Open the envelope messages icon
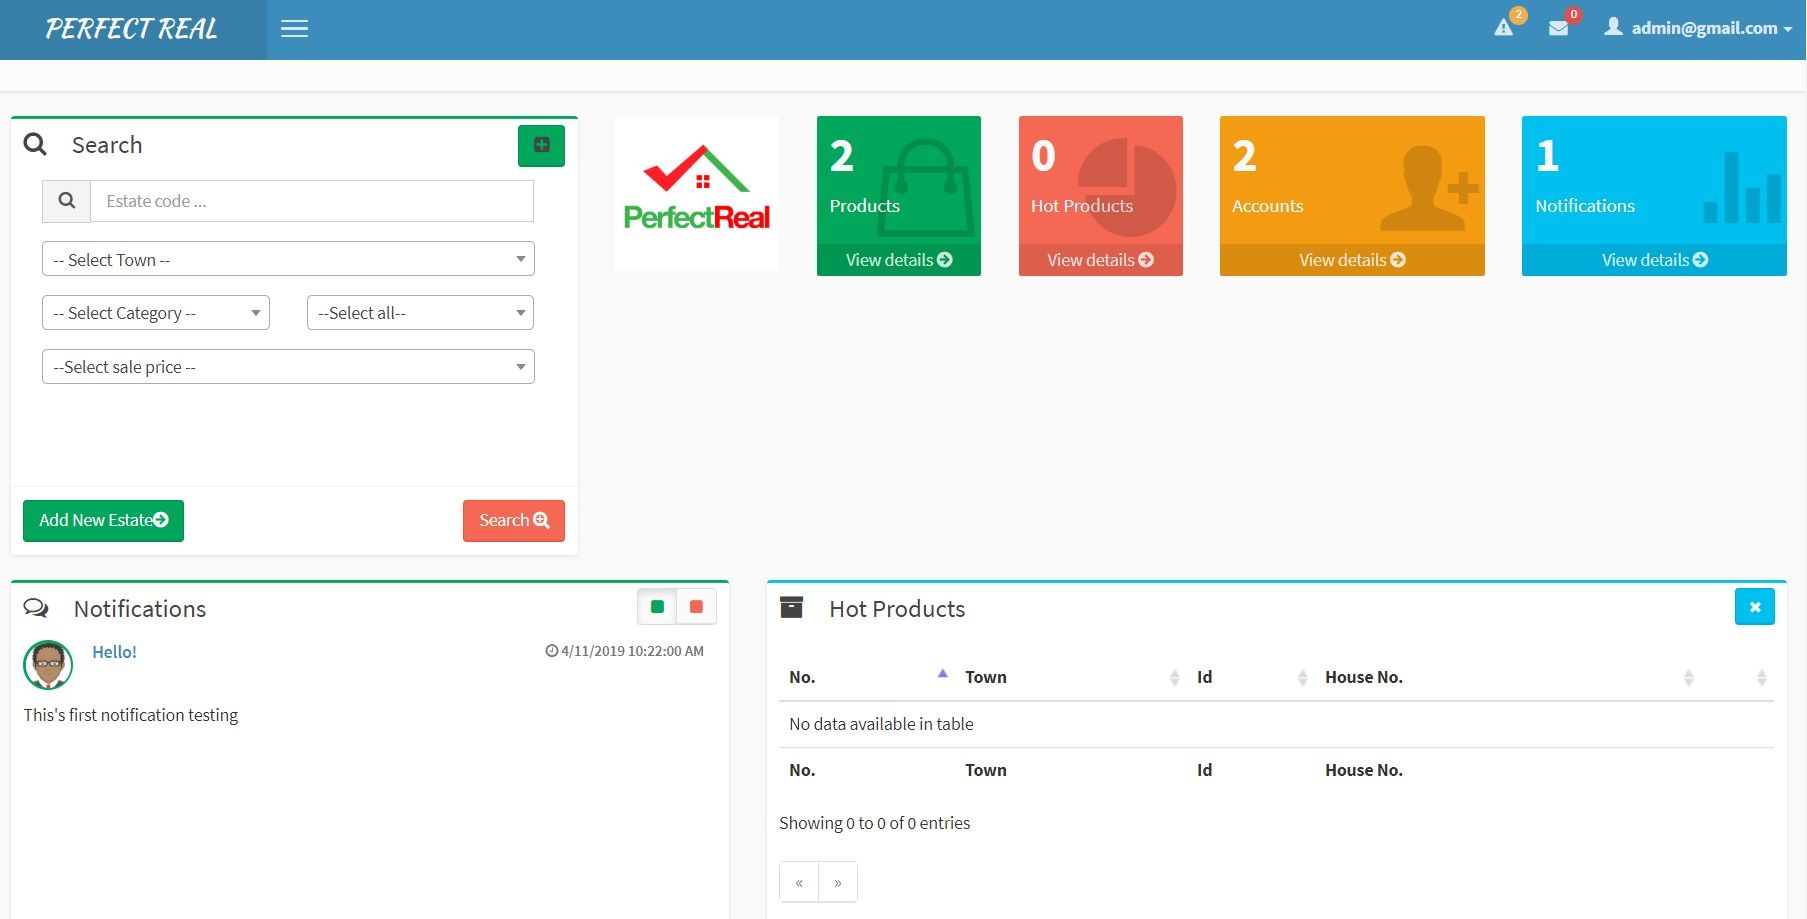Image resolution: width=1807 pixels, height=919 pixels. (x=1558, y=28)
